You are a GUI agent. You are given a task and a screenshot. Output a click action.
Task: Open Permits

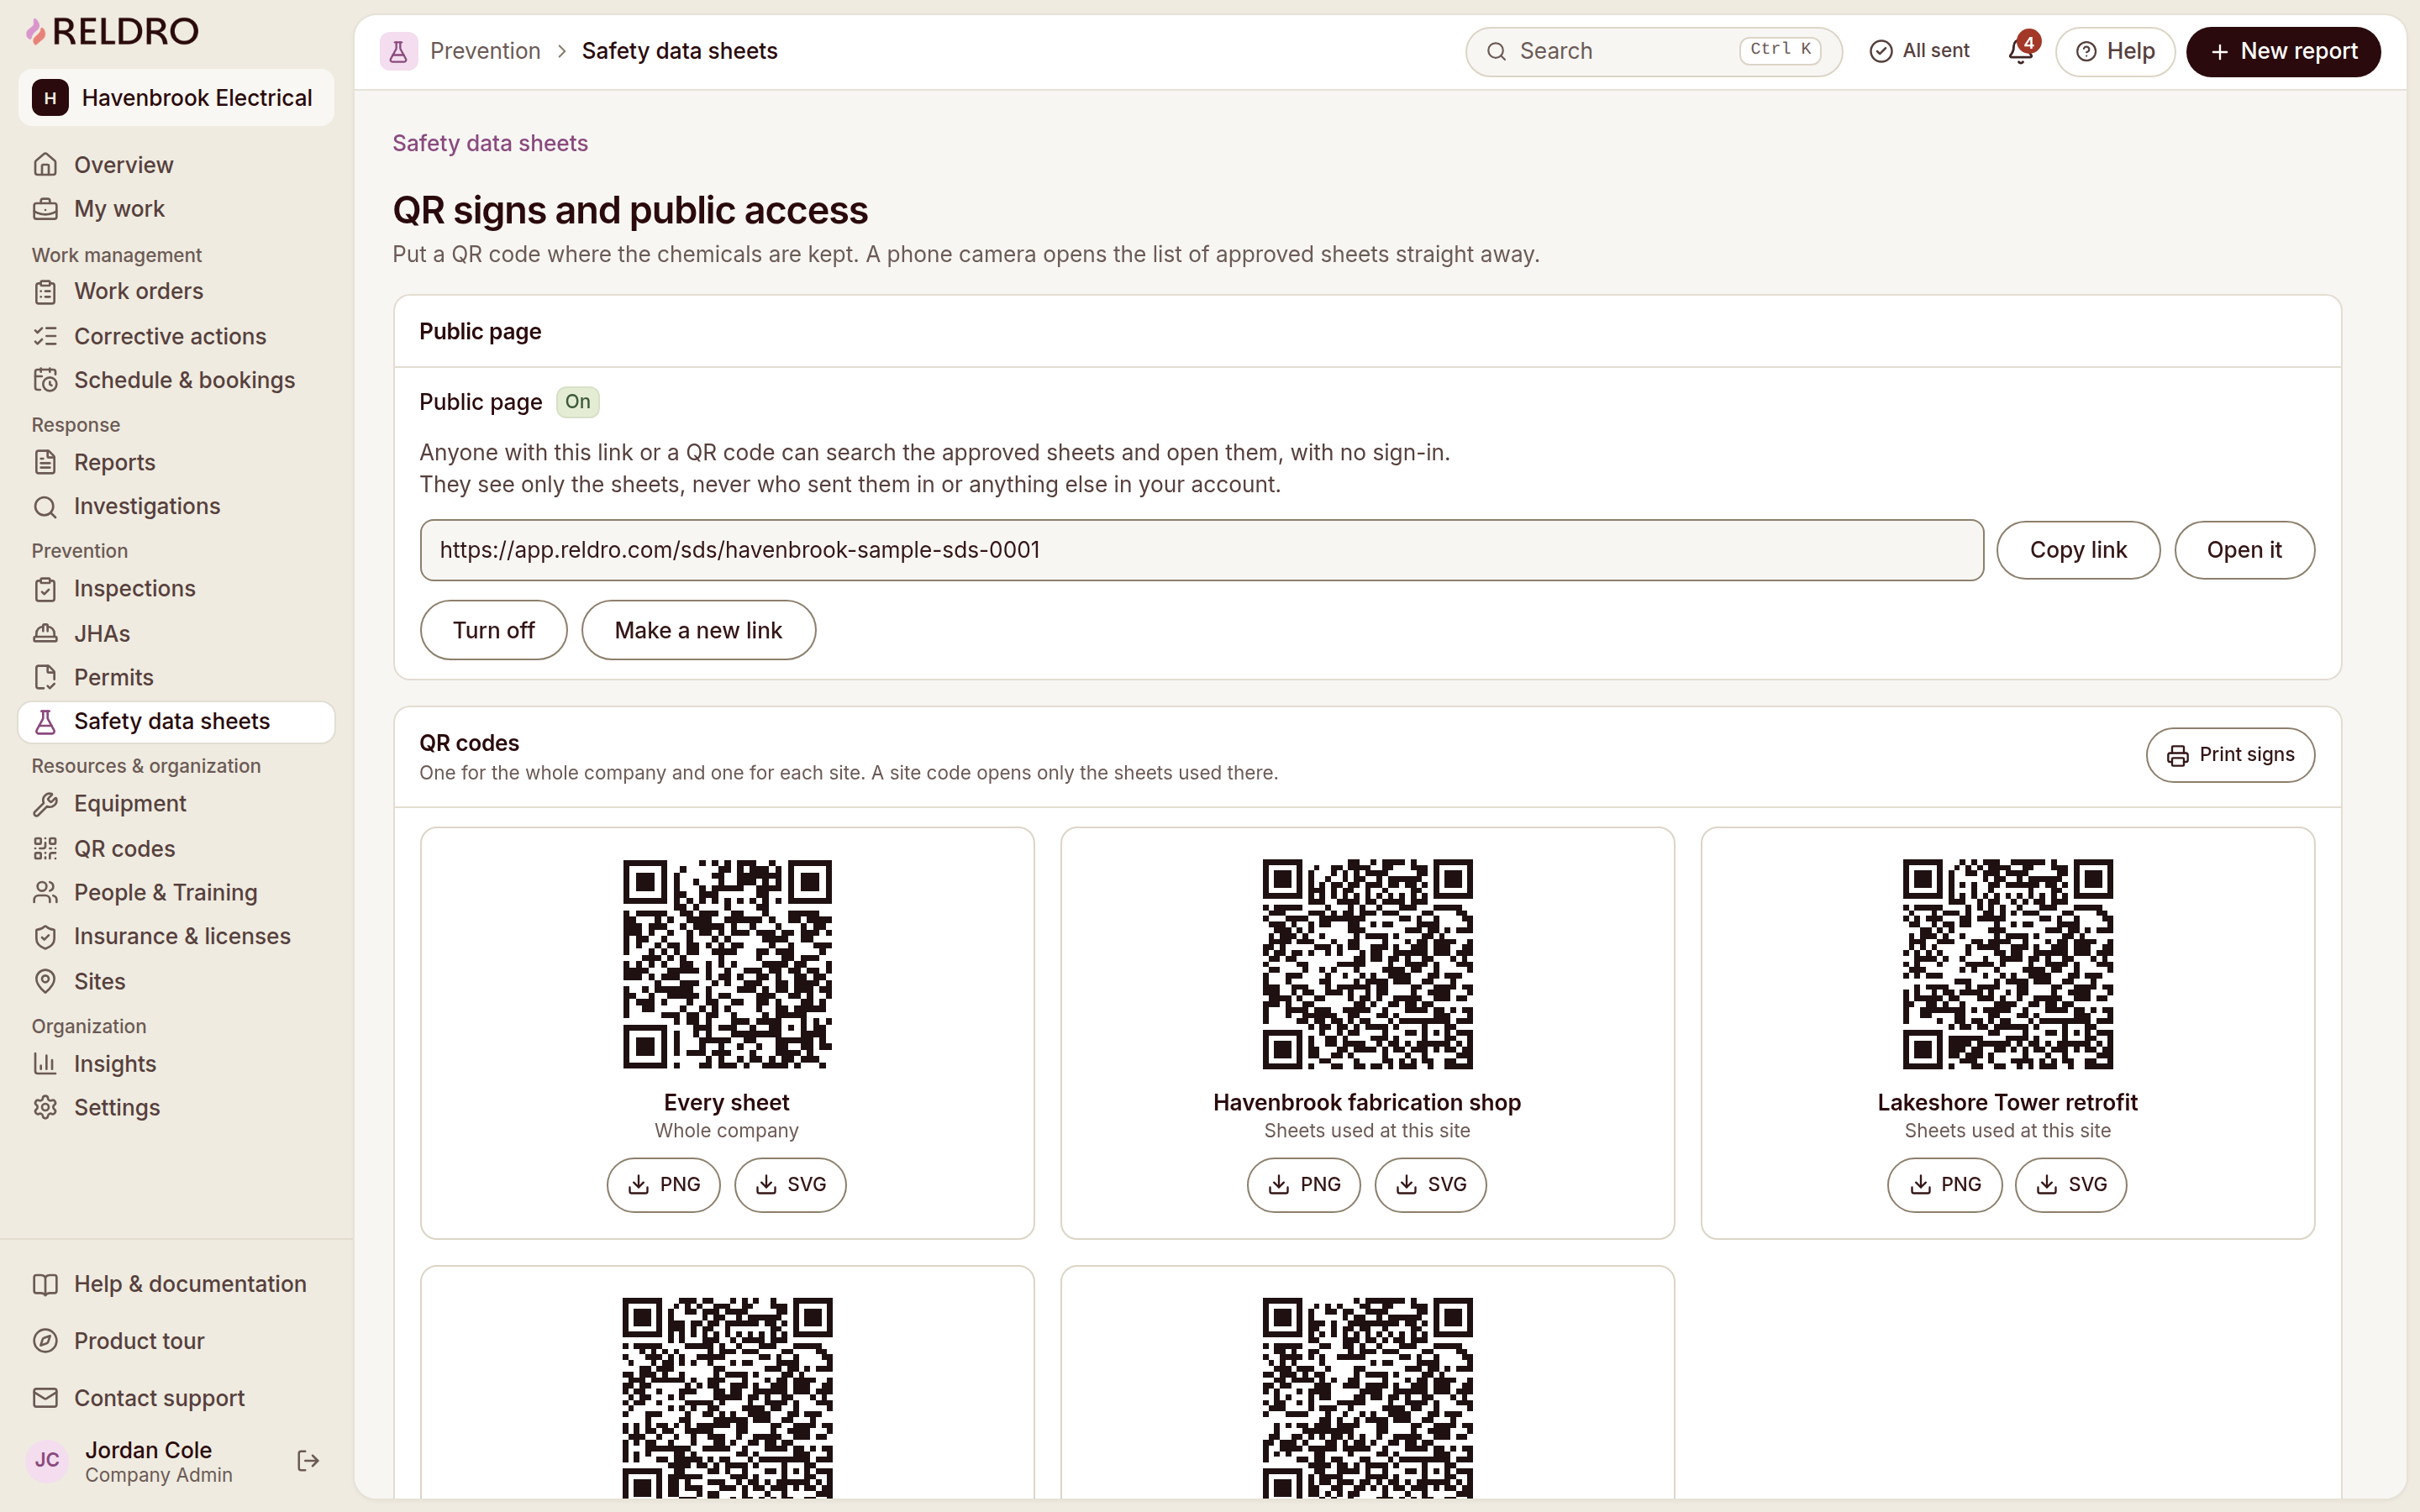pyautogui.click(x=176, y=677)
